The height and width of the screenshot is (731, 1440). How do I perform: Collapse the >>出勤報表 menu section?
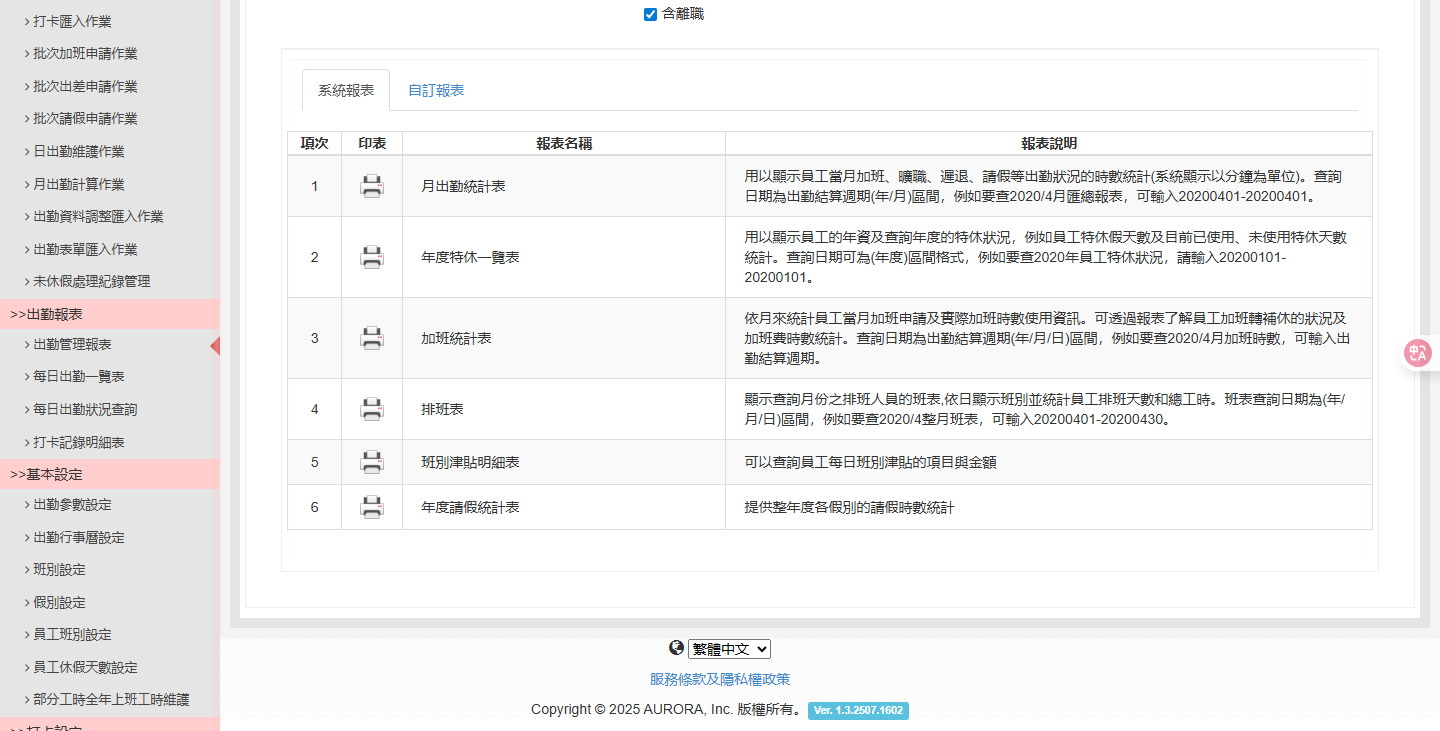[x=110, y=314]
